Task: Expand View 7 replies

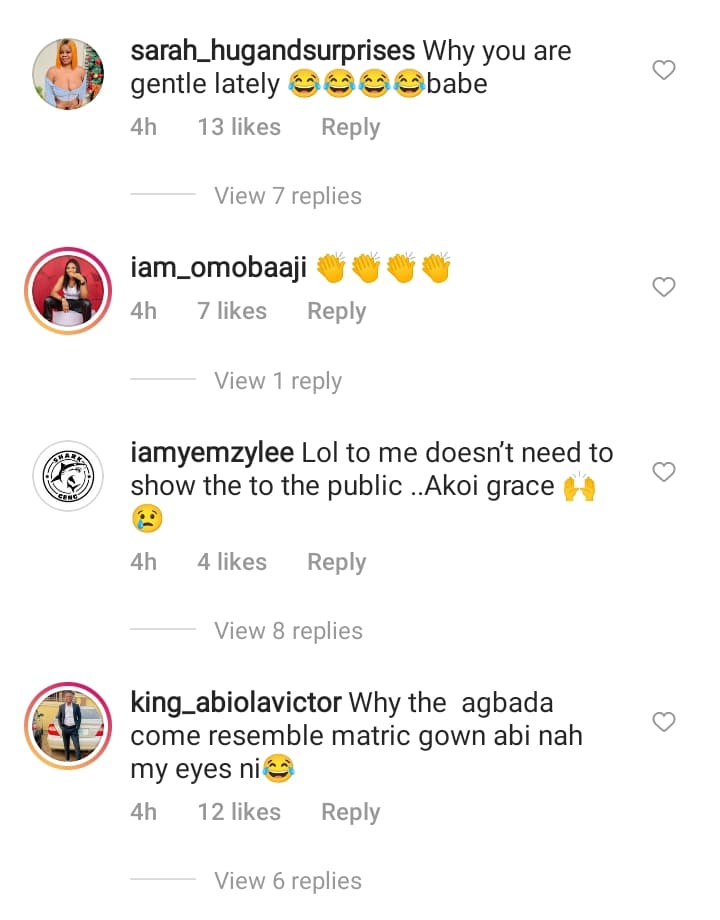Action: click(288, 196)
